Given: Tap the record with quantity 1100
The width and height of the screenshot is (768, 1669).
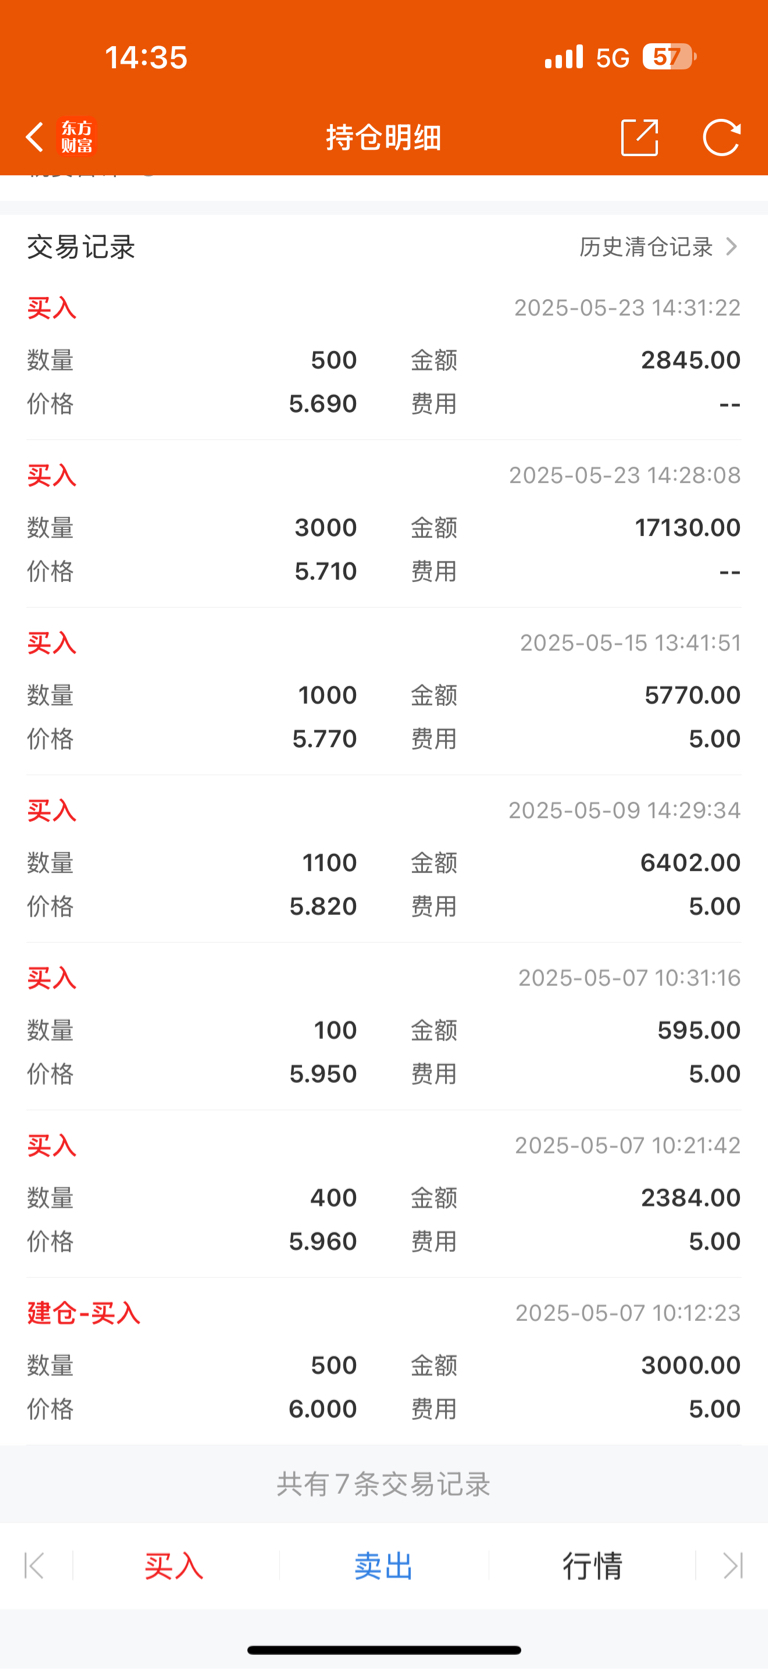Looking at the screenshot, I should pos(384,859).
